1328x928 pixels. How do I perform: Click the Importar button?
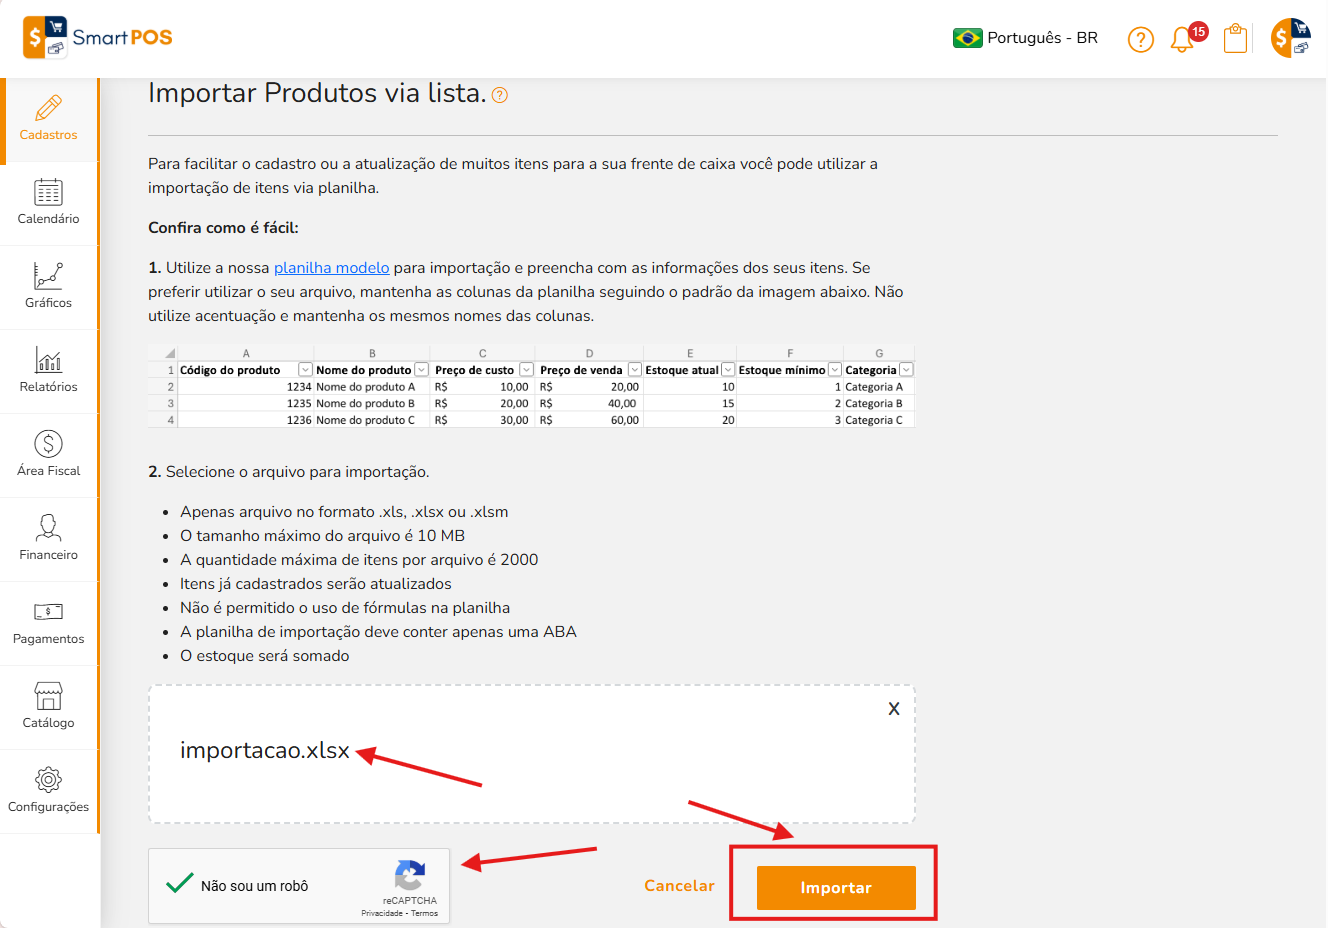tap(836, 888)
